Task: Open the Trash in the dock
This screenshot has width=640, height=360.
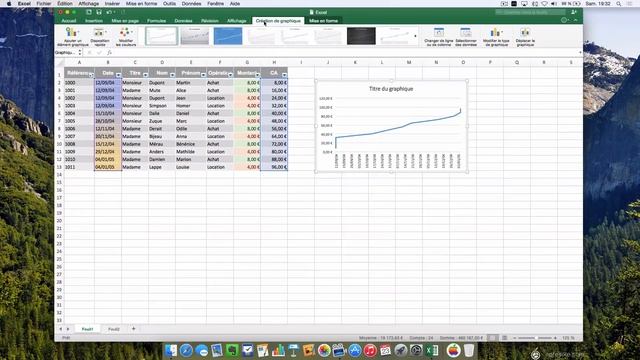Action: point(469,350)
